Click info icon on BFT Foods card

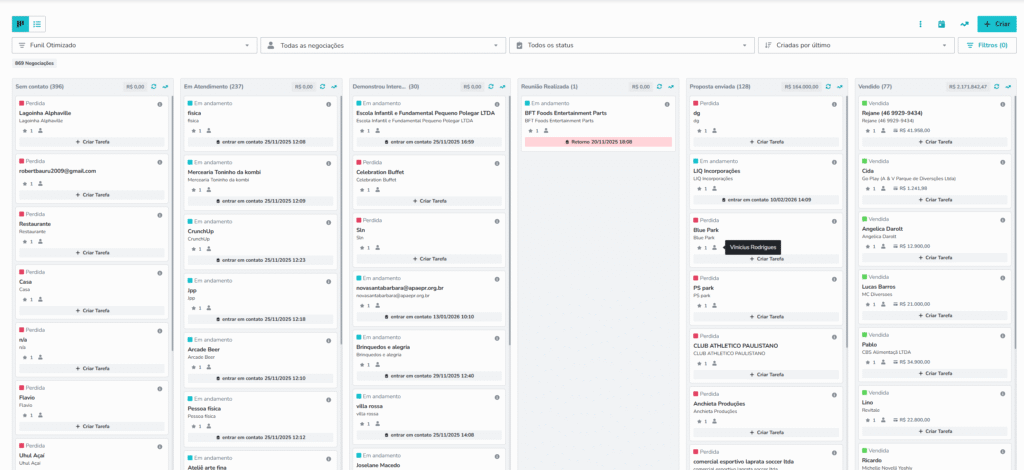click(x=667, y=104)
